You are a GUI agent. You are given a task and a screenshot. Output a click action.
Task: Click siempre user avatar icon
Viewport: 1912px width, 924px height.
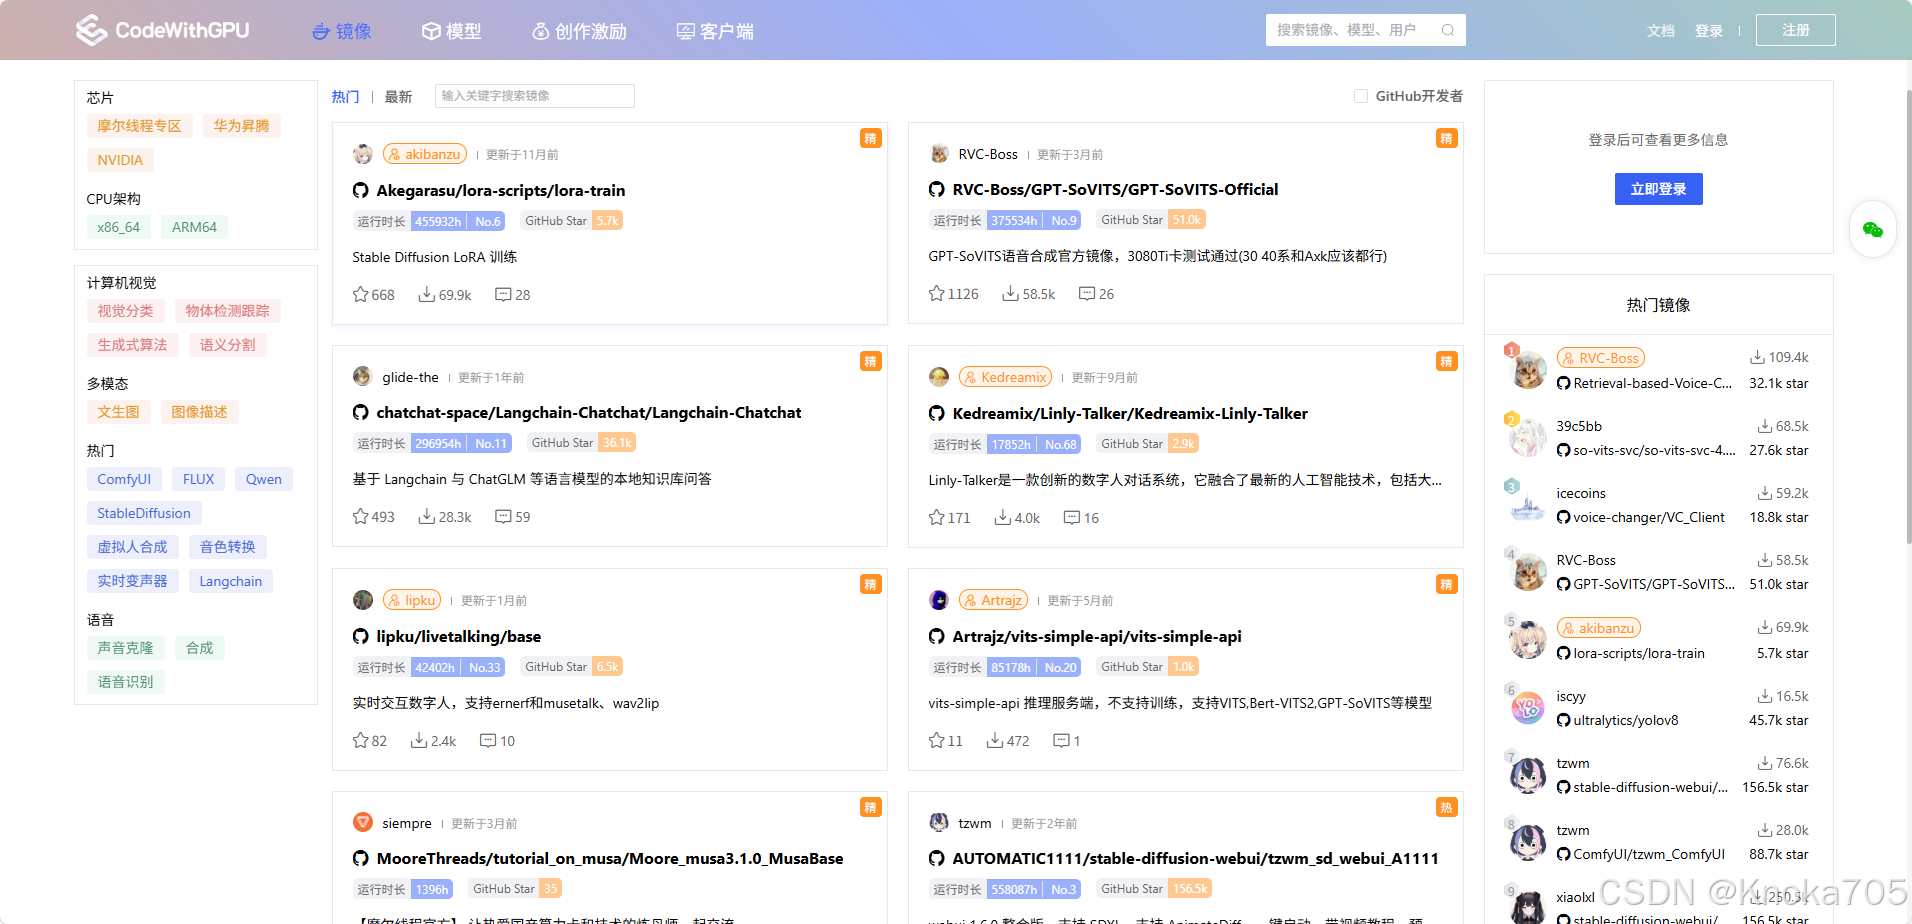click(x=362, y=822)
